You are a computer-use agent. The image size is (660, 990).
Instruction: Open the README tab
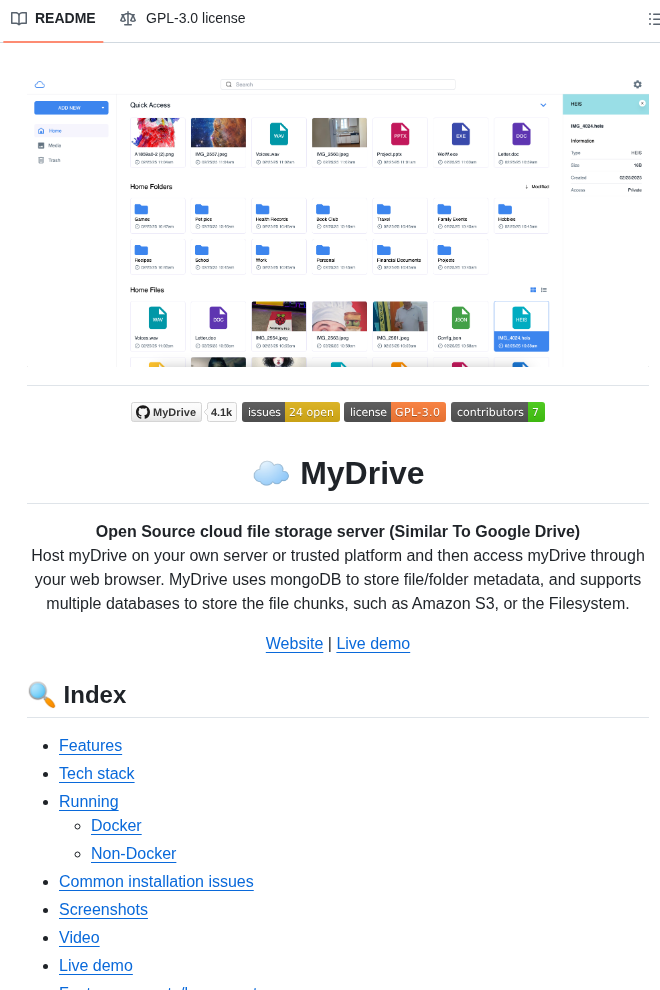pyautogui.click(x=54, y=18)
